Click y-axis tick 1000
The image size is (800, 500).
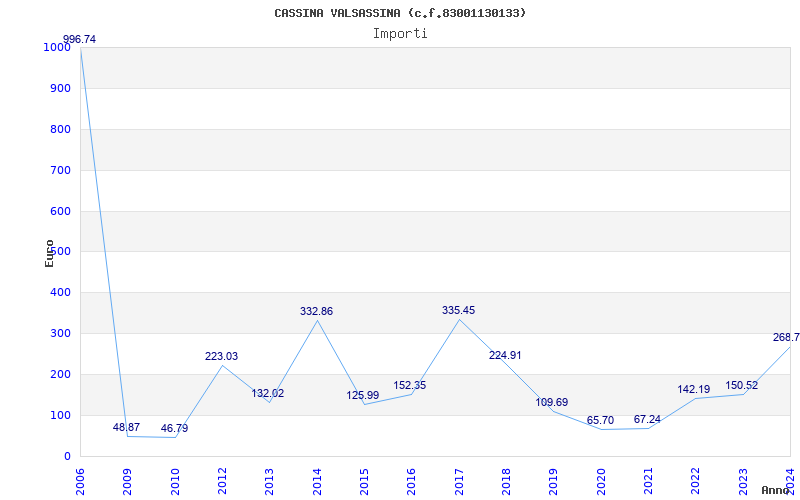(57, 47)
